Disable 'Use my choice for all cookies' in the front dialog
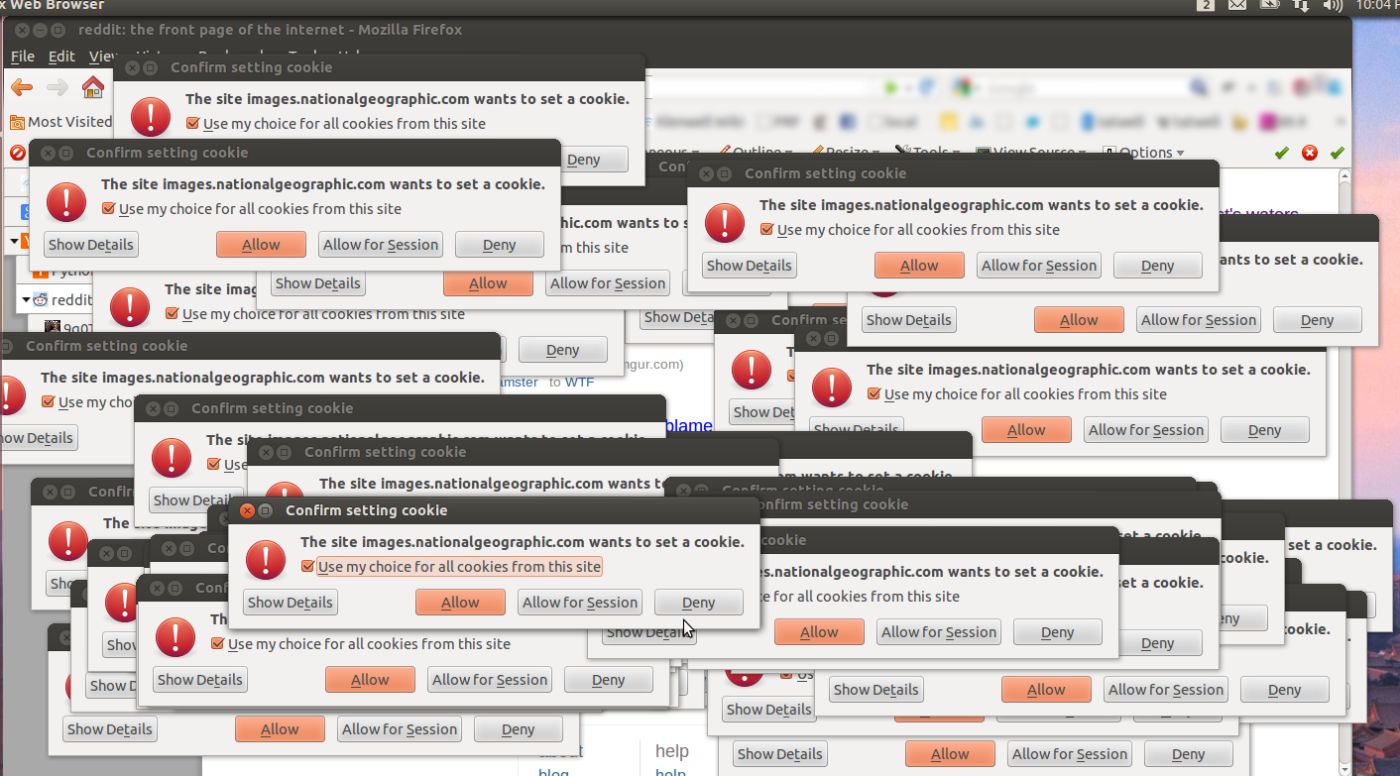Image resolution: width=1400 pixels, height=776 pixels. coord(307,566)
